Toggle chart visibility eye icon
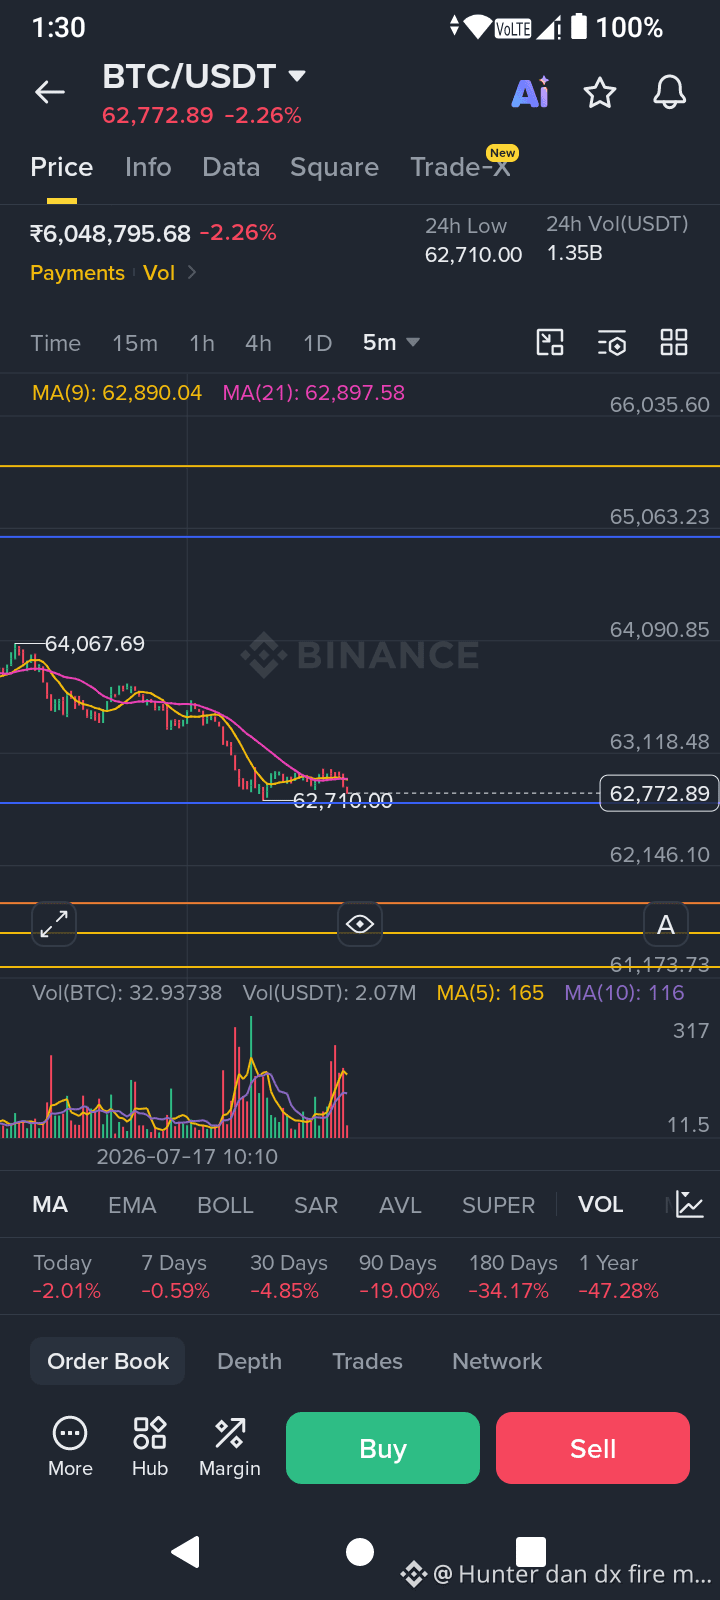This screenshot has width=720, height=1600. pyautogui.click(x=360, y=923)
